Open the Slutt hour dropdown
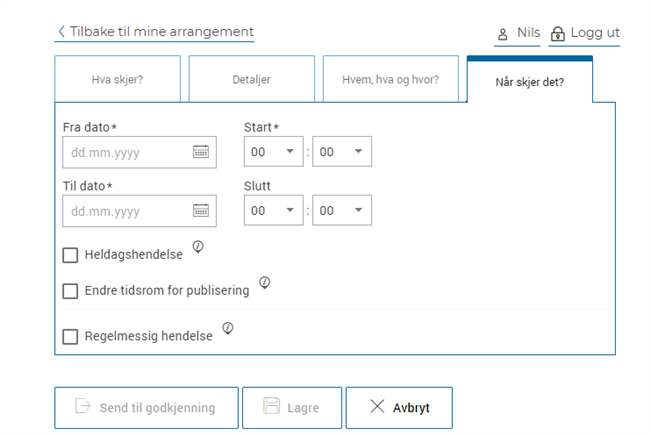The width and height of the screenshot is (650, 435). click(x=273, y=210)
